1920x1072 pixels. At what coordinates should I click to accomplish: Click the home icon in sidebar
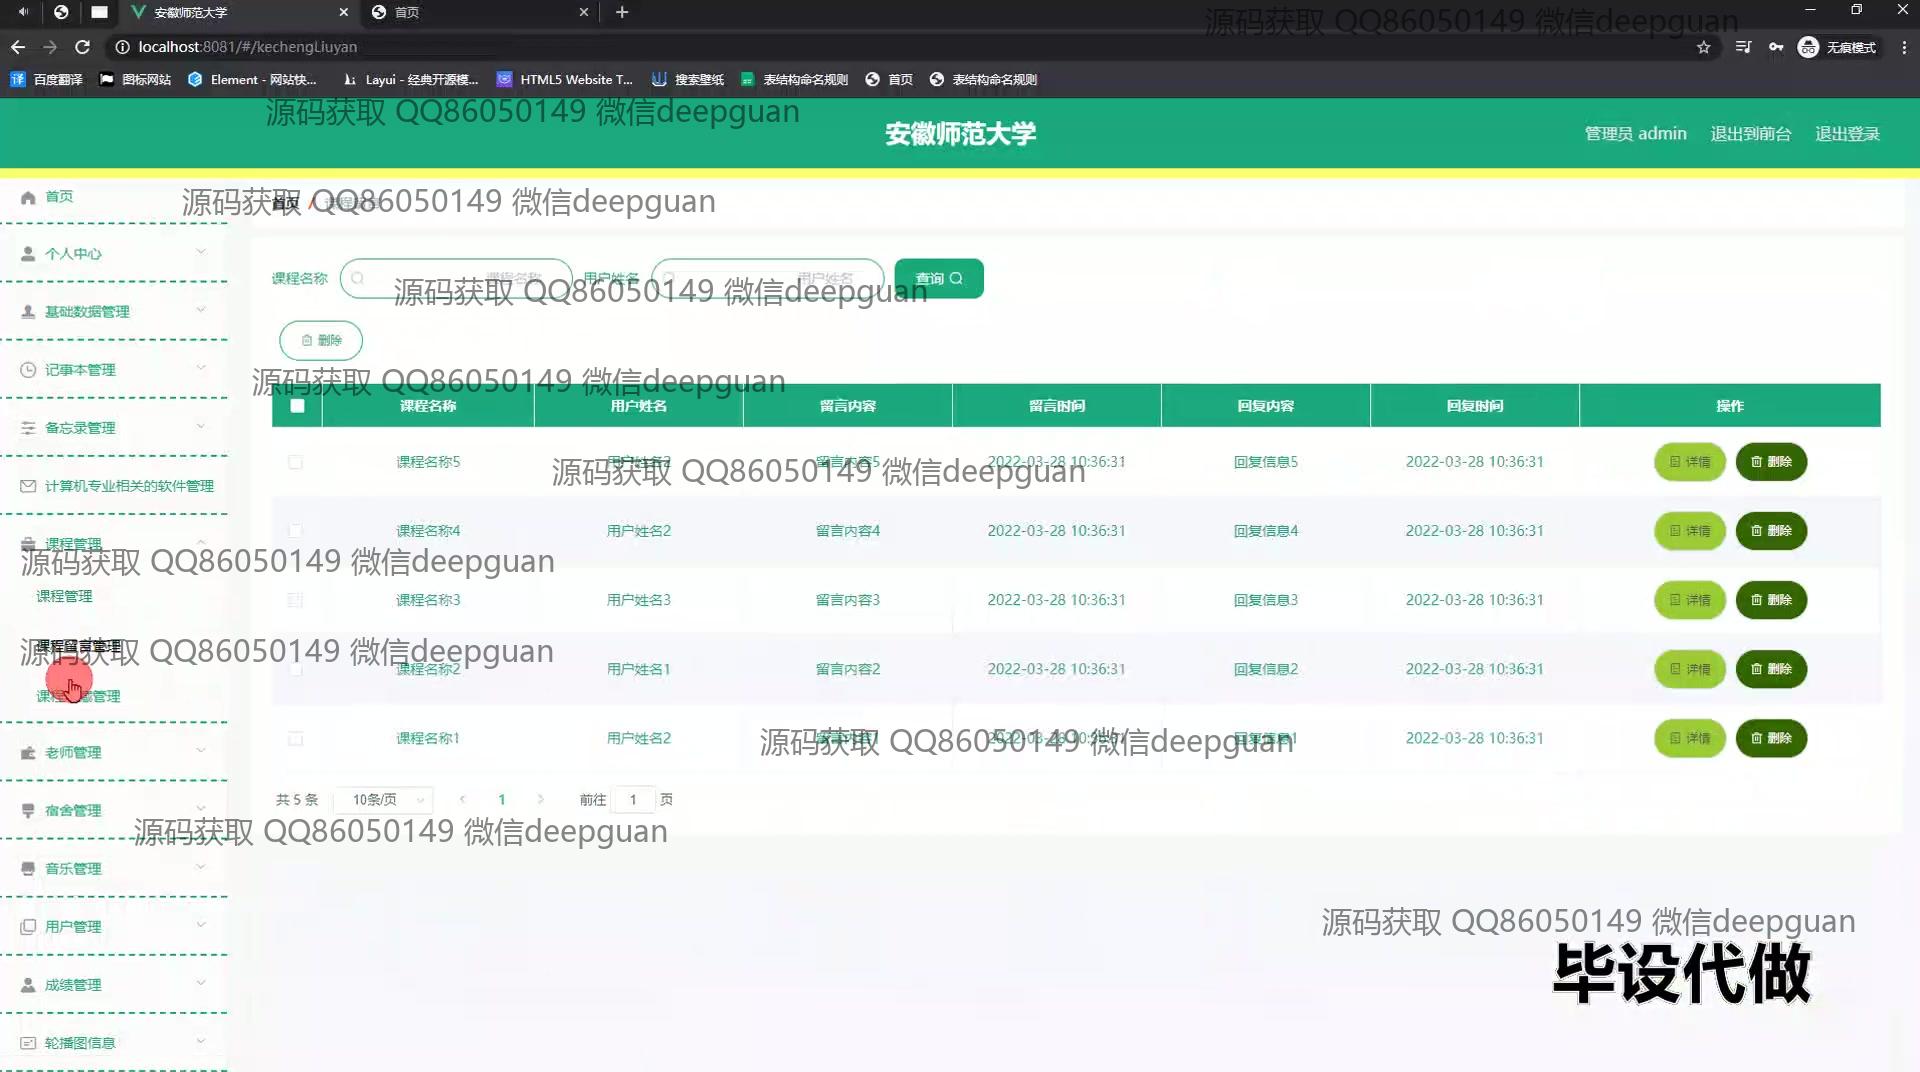(28, 197)
